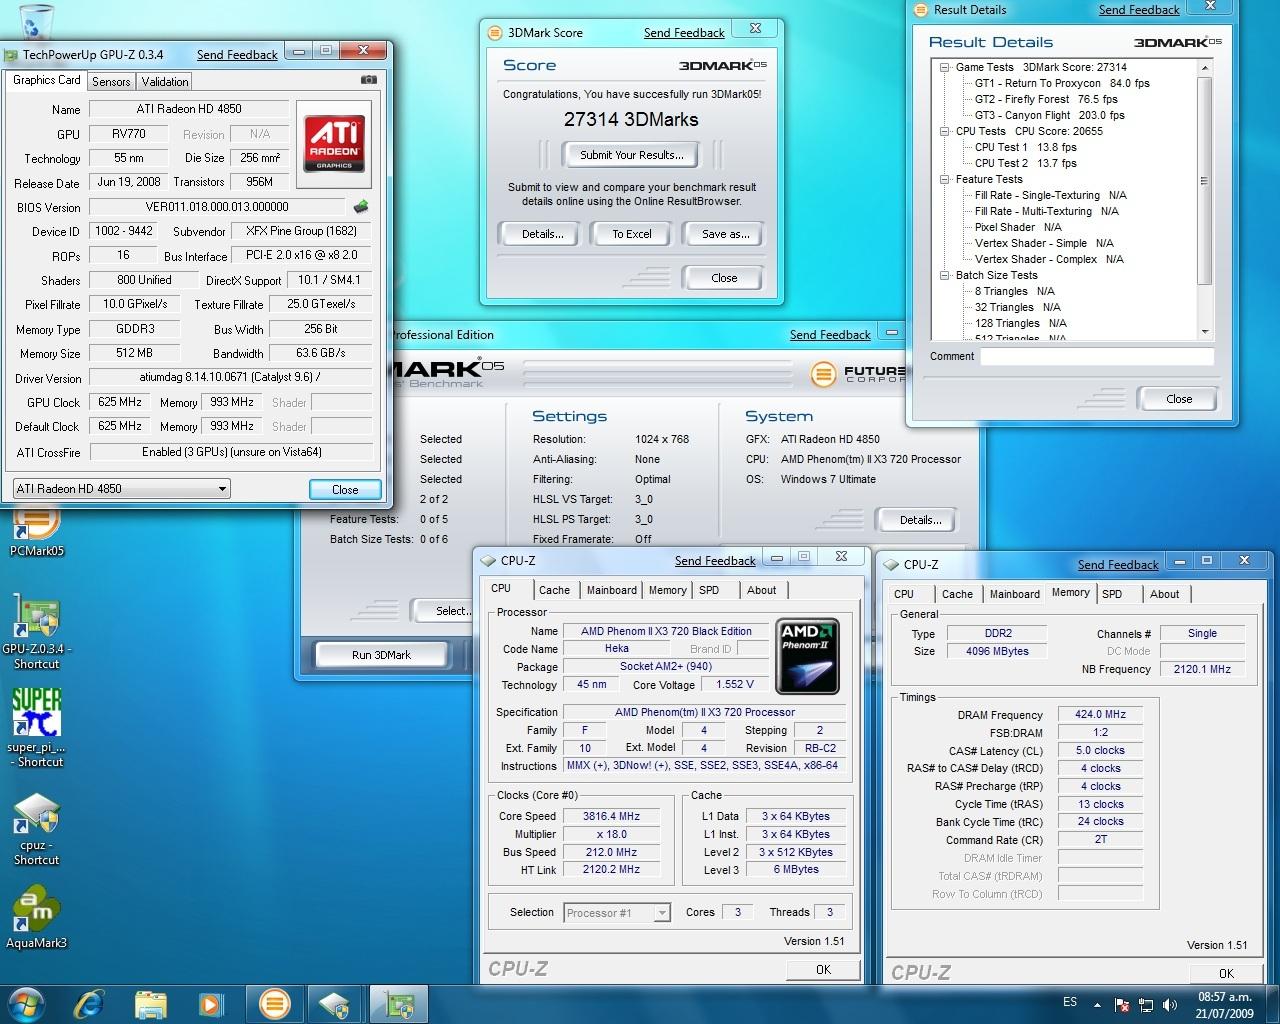Click the GPU-Z screenshot camera icon
The image size is (1280, 1024).
368,80
